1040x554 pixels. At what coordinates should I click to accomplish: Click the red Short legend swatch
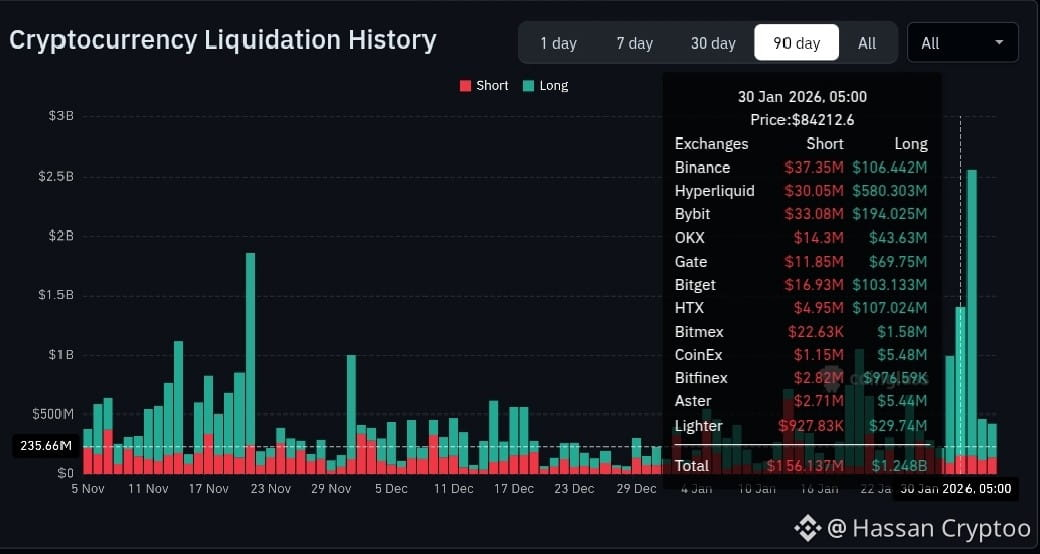point(465,86)
